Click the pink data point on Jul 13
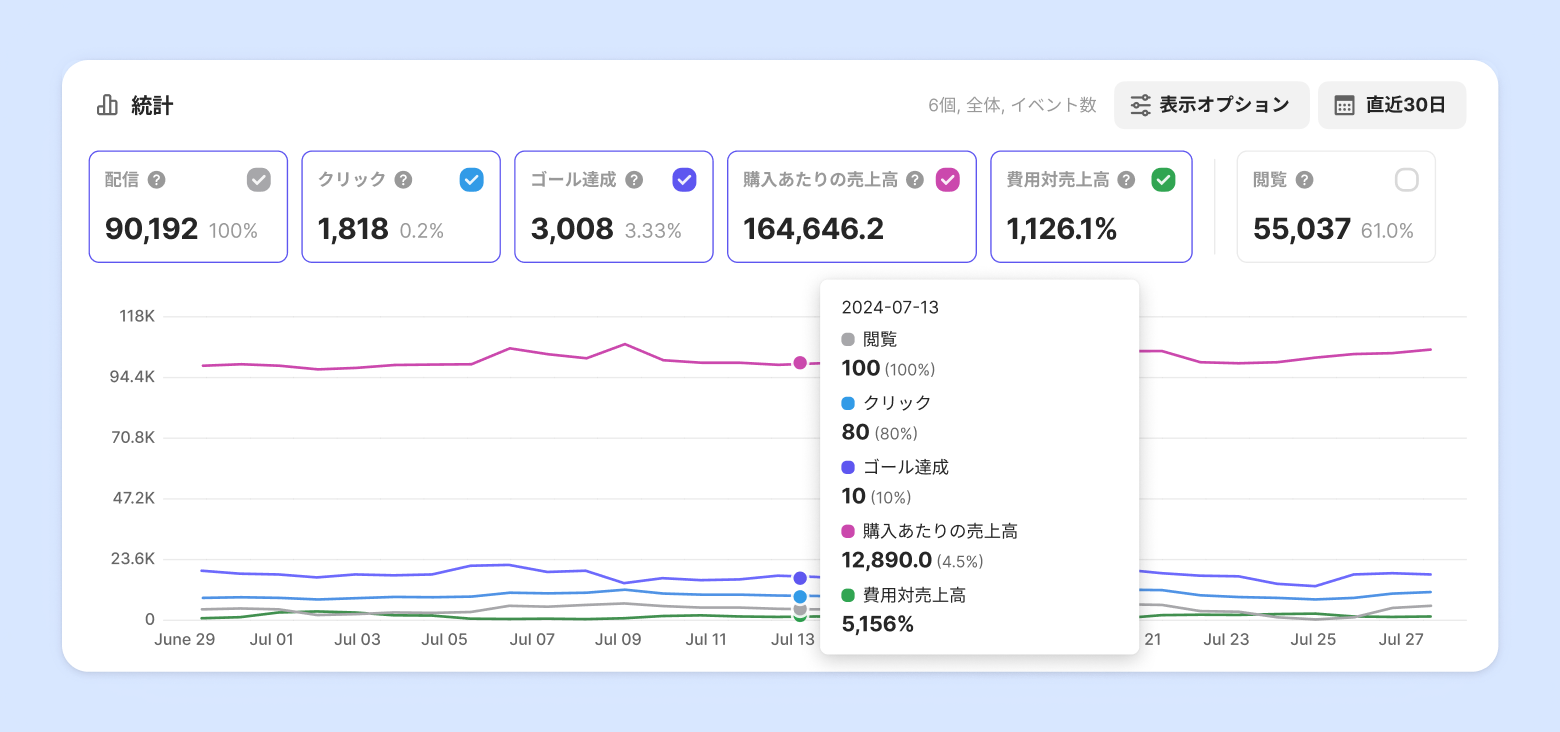The height and width of the screenshot is (732, 1560). [800, 363]
